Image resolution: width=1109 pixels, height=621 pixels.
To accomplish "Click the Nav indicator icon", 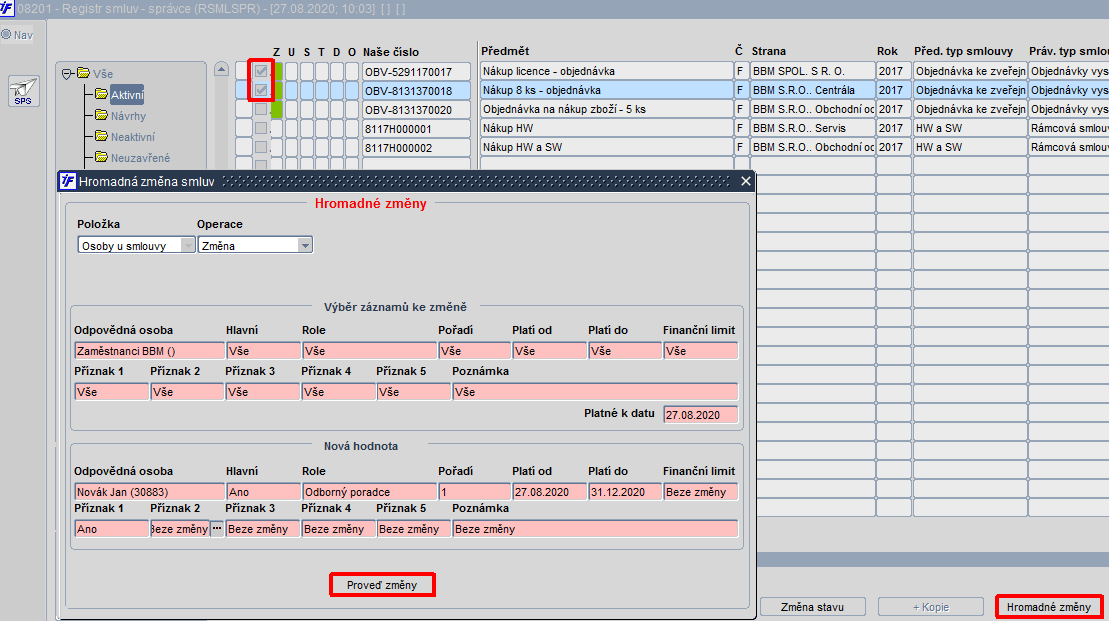I will coord(6,35).
